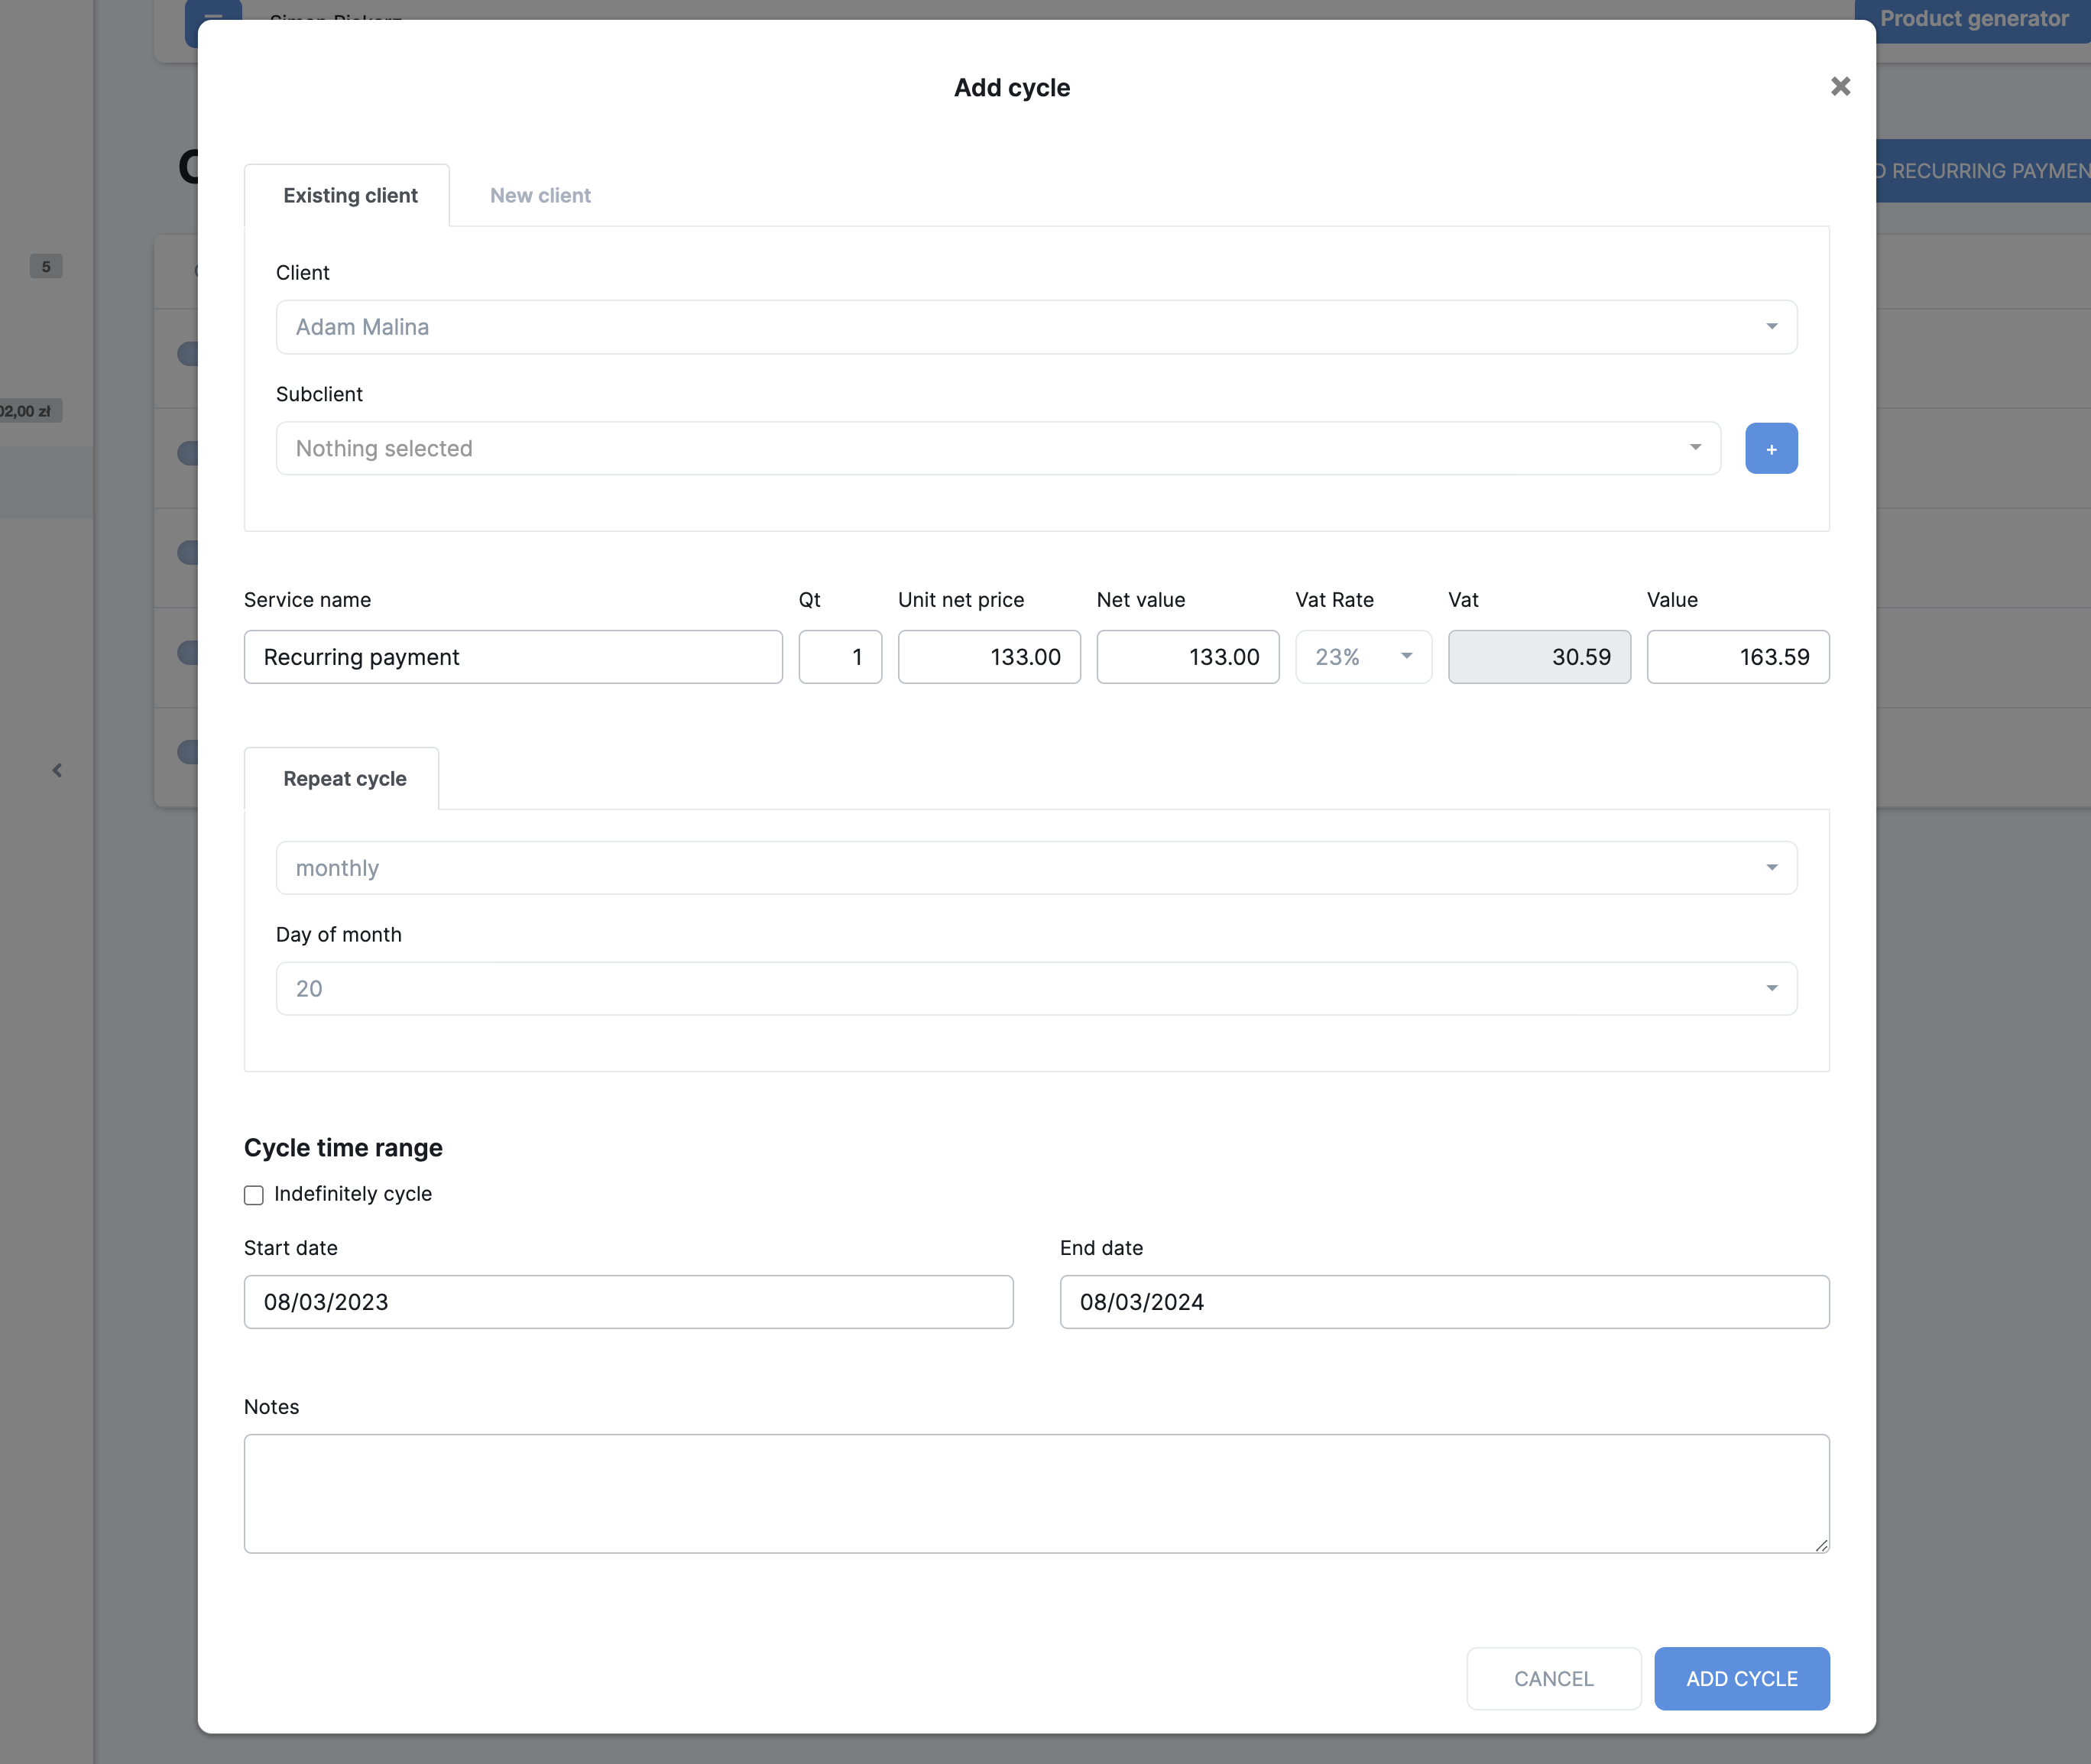
Task: Click inside the Notes text area
Action: click(1035, 1493)
